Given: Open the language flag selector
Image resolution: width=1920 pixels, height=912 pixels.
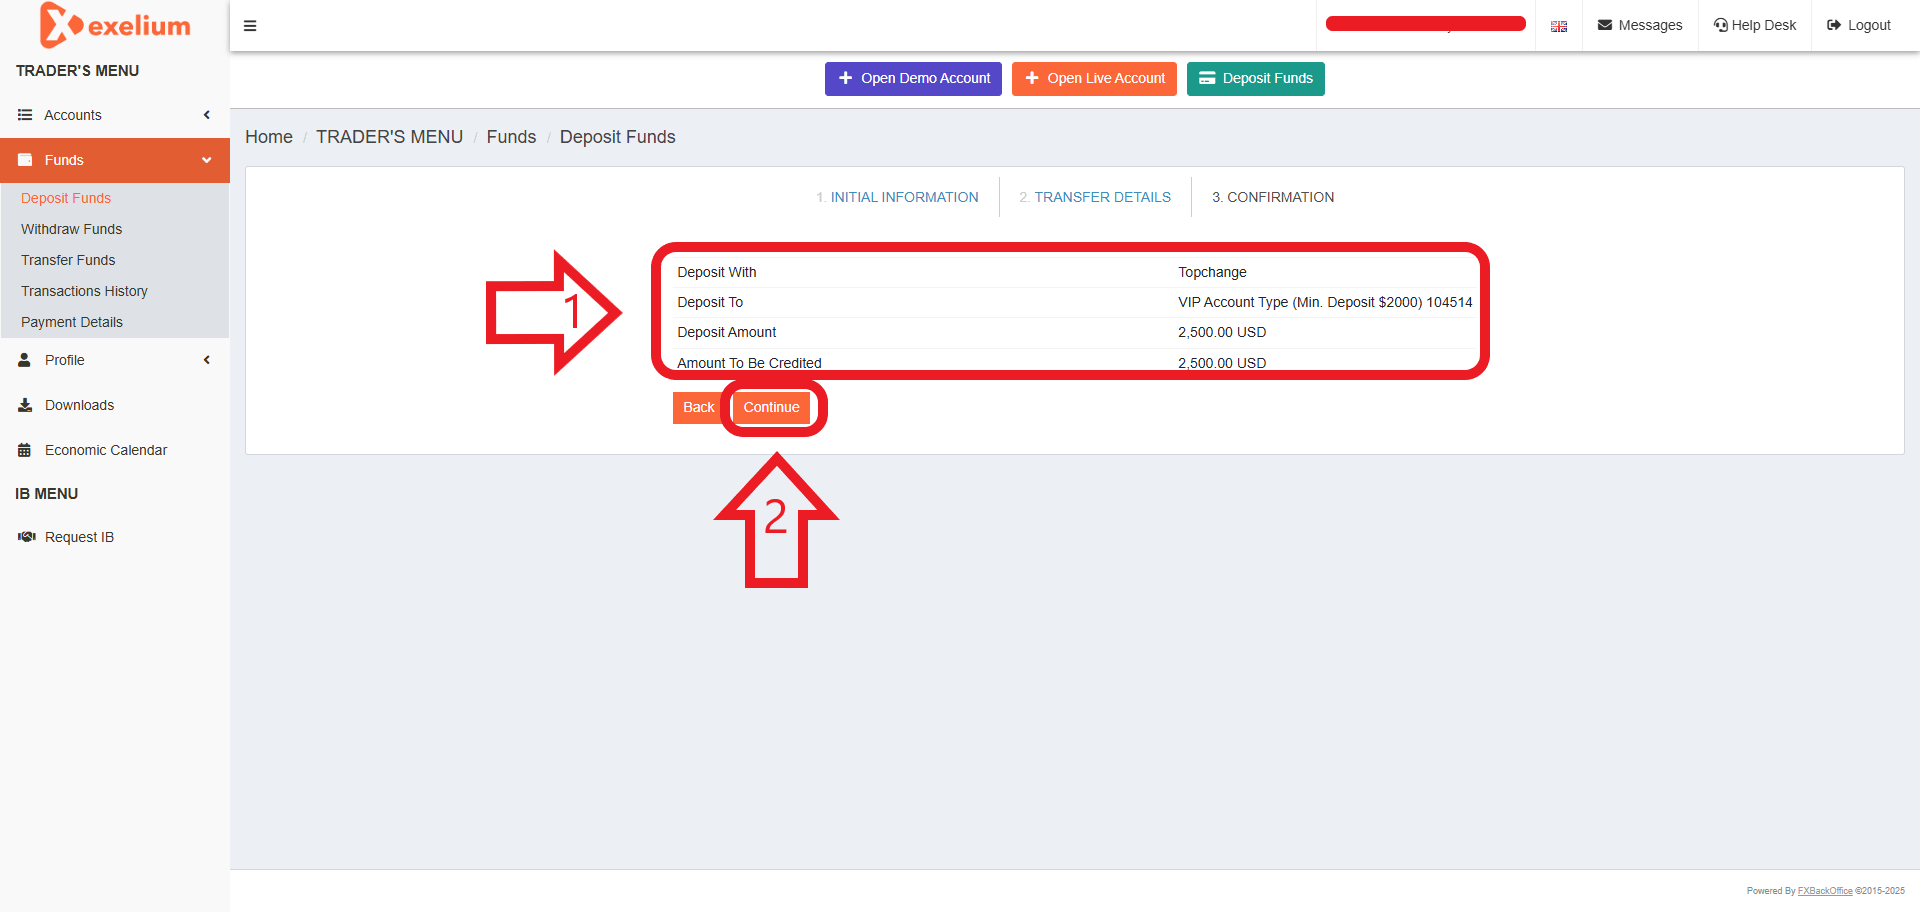Looking at the screenshot, I should point(1558,26).
